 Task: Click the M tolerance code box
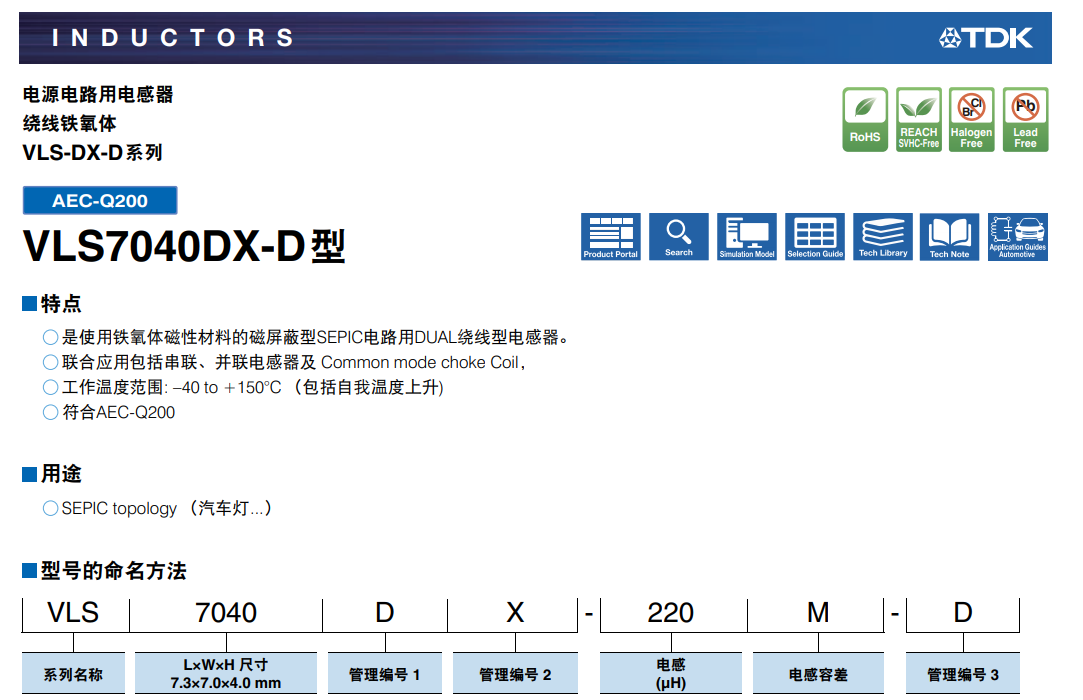[x=818, y=613]
